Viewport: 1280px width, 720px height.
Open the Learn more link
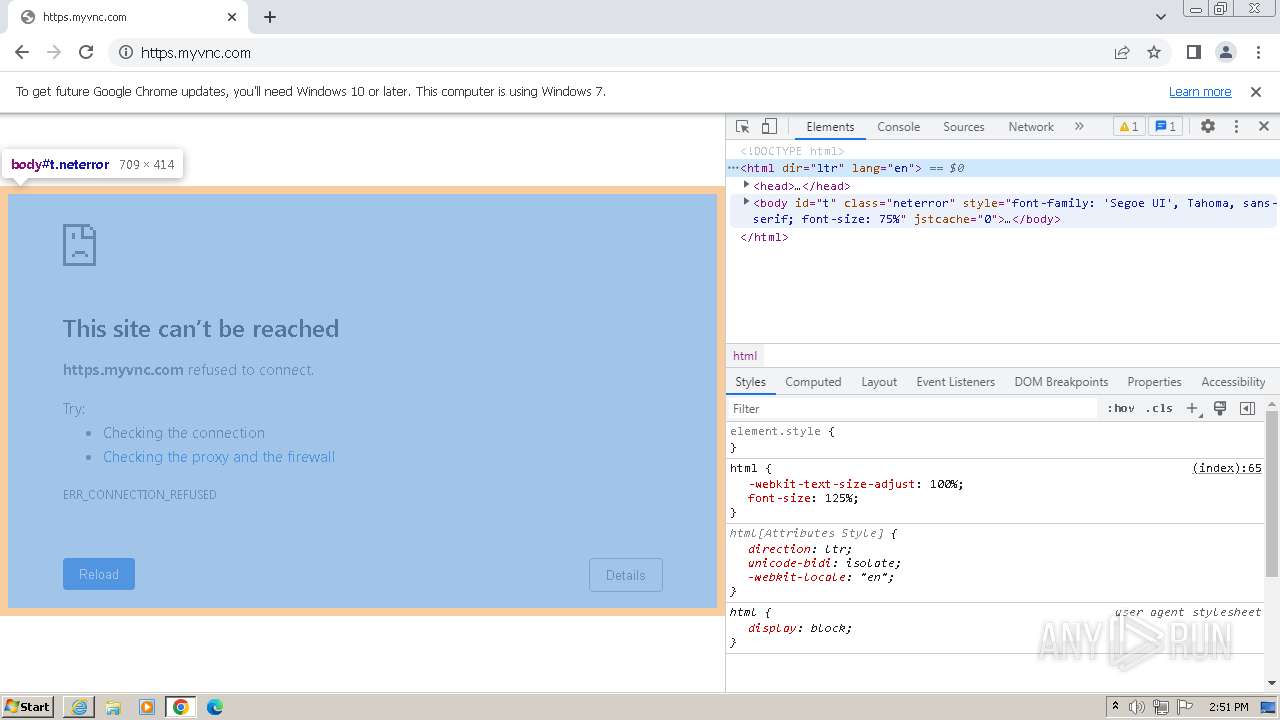(x=1200, y=92)
